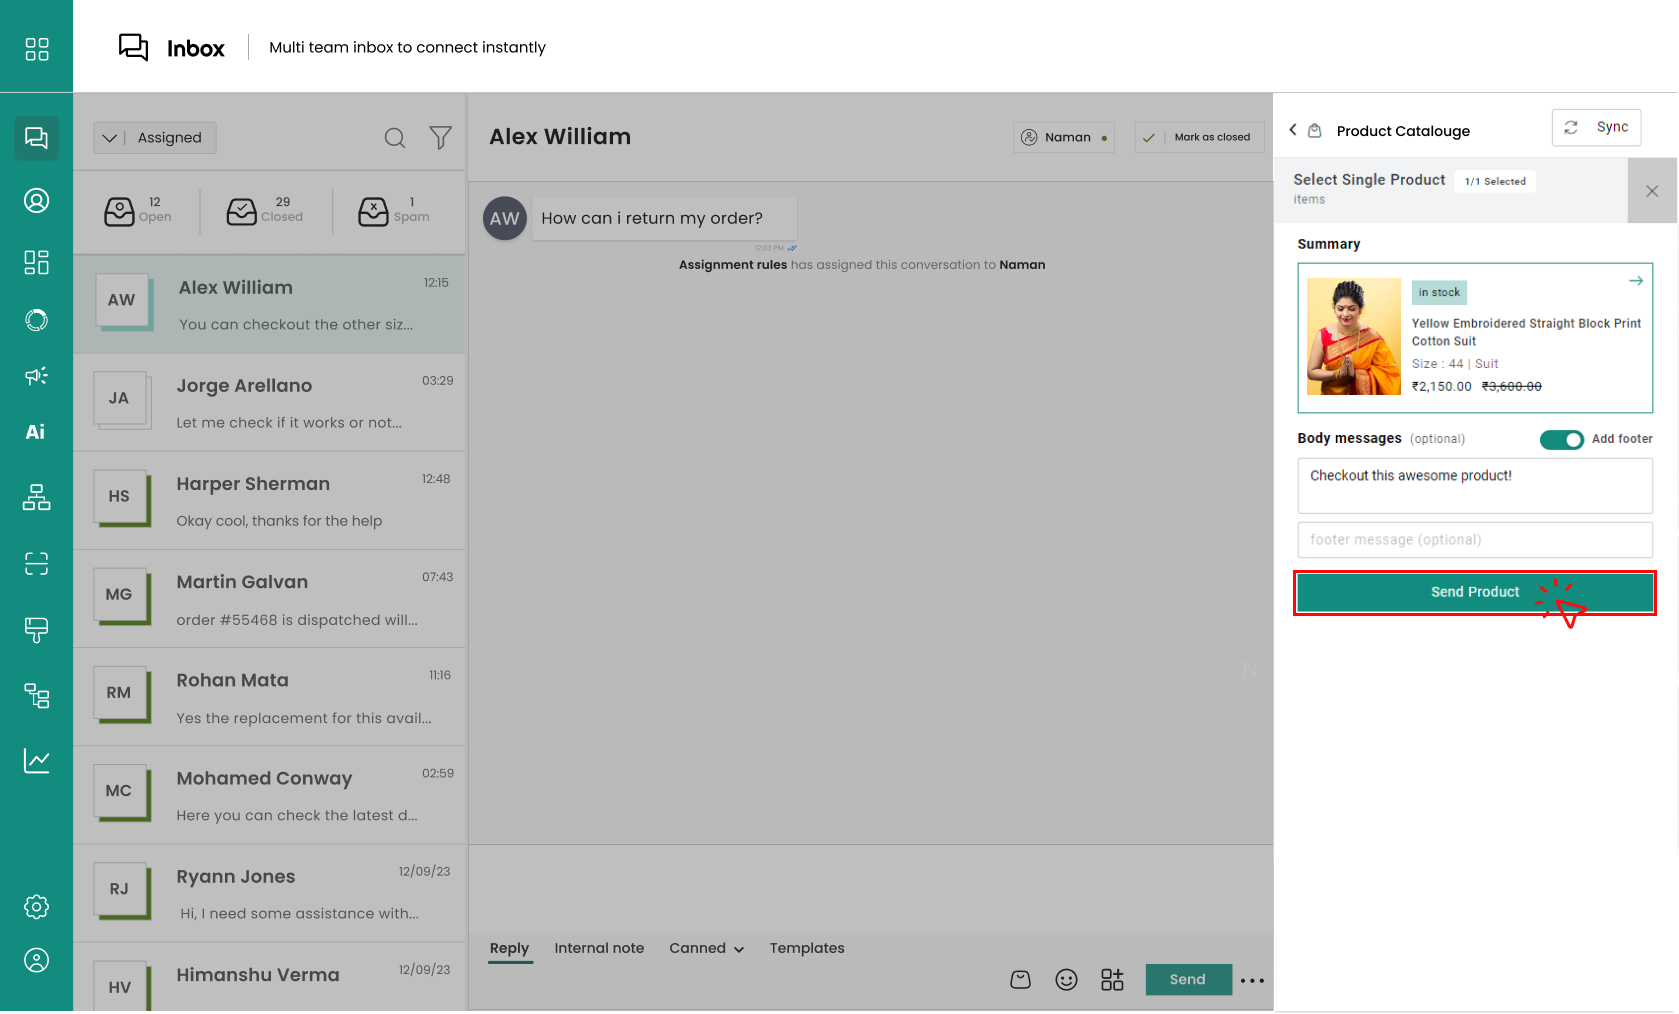This screenshot has height=1014, width=1679.
Task: Click the campaigns megaphone sidebar icon
Action: pyautogui.click(x=36, y=376)
